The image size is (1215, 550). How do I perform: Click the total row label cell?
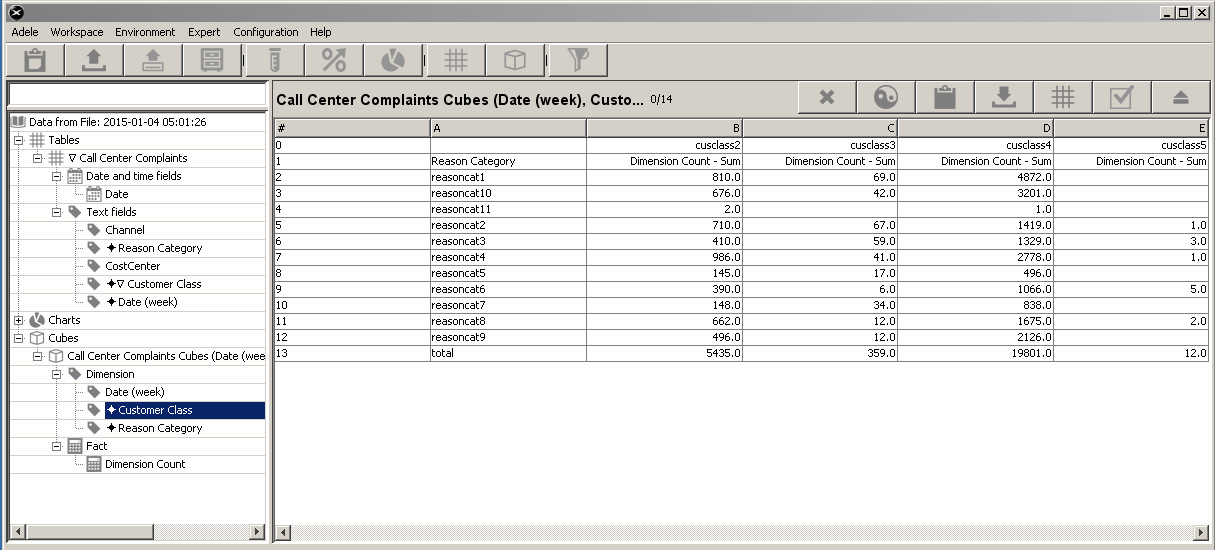[508, 353]
